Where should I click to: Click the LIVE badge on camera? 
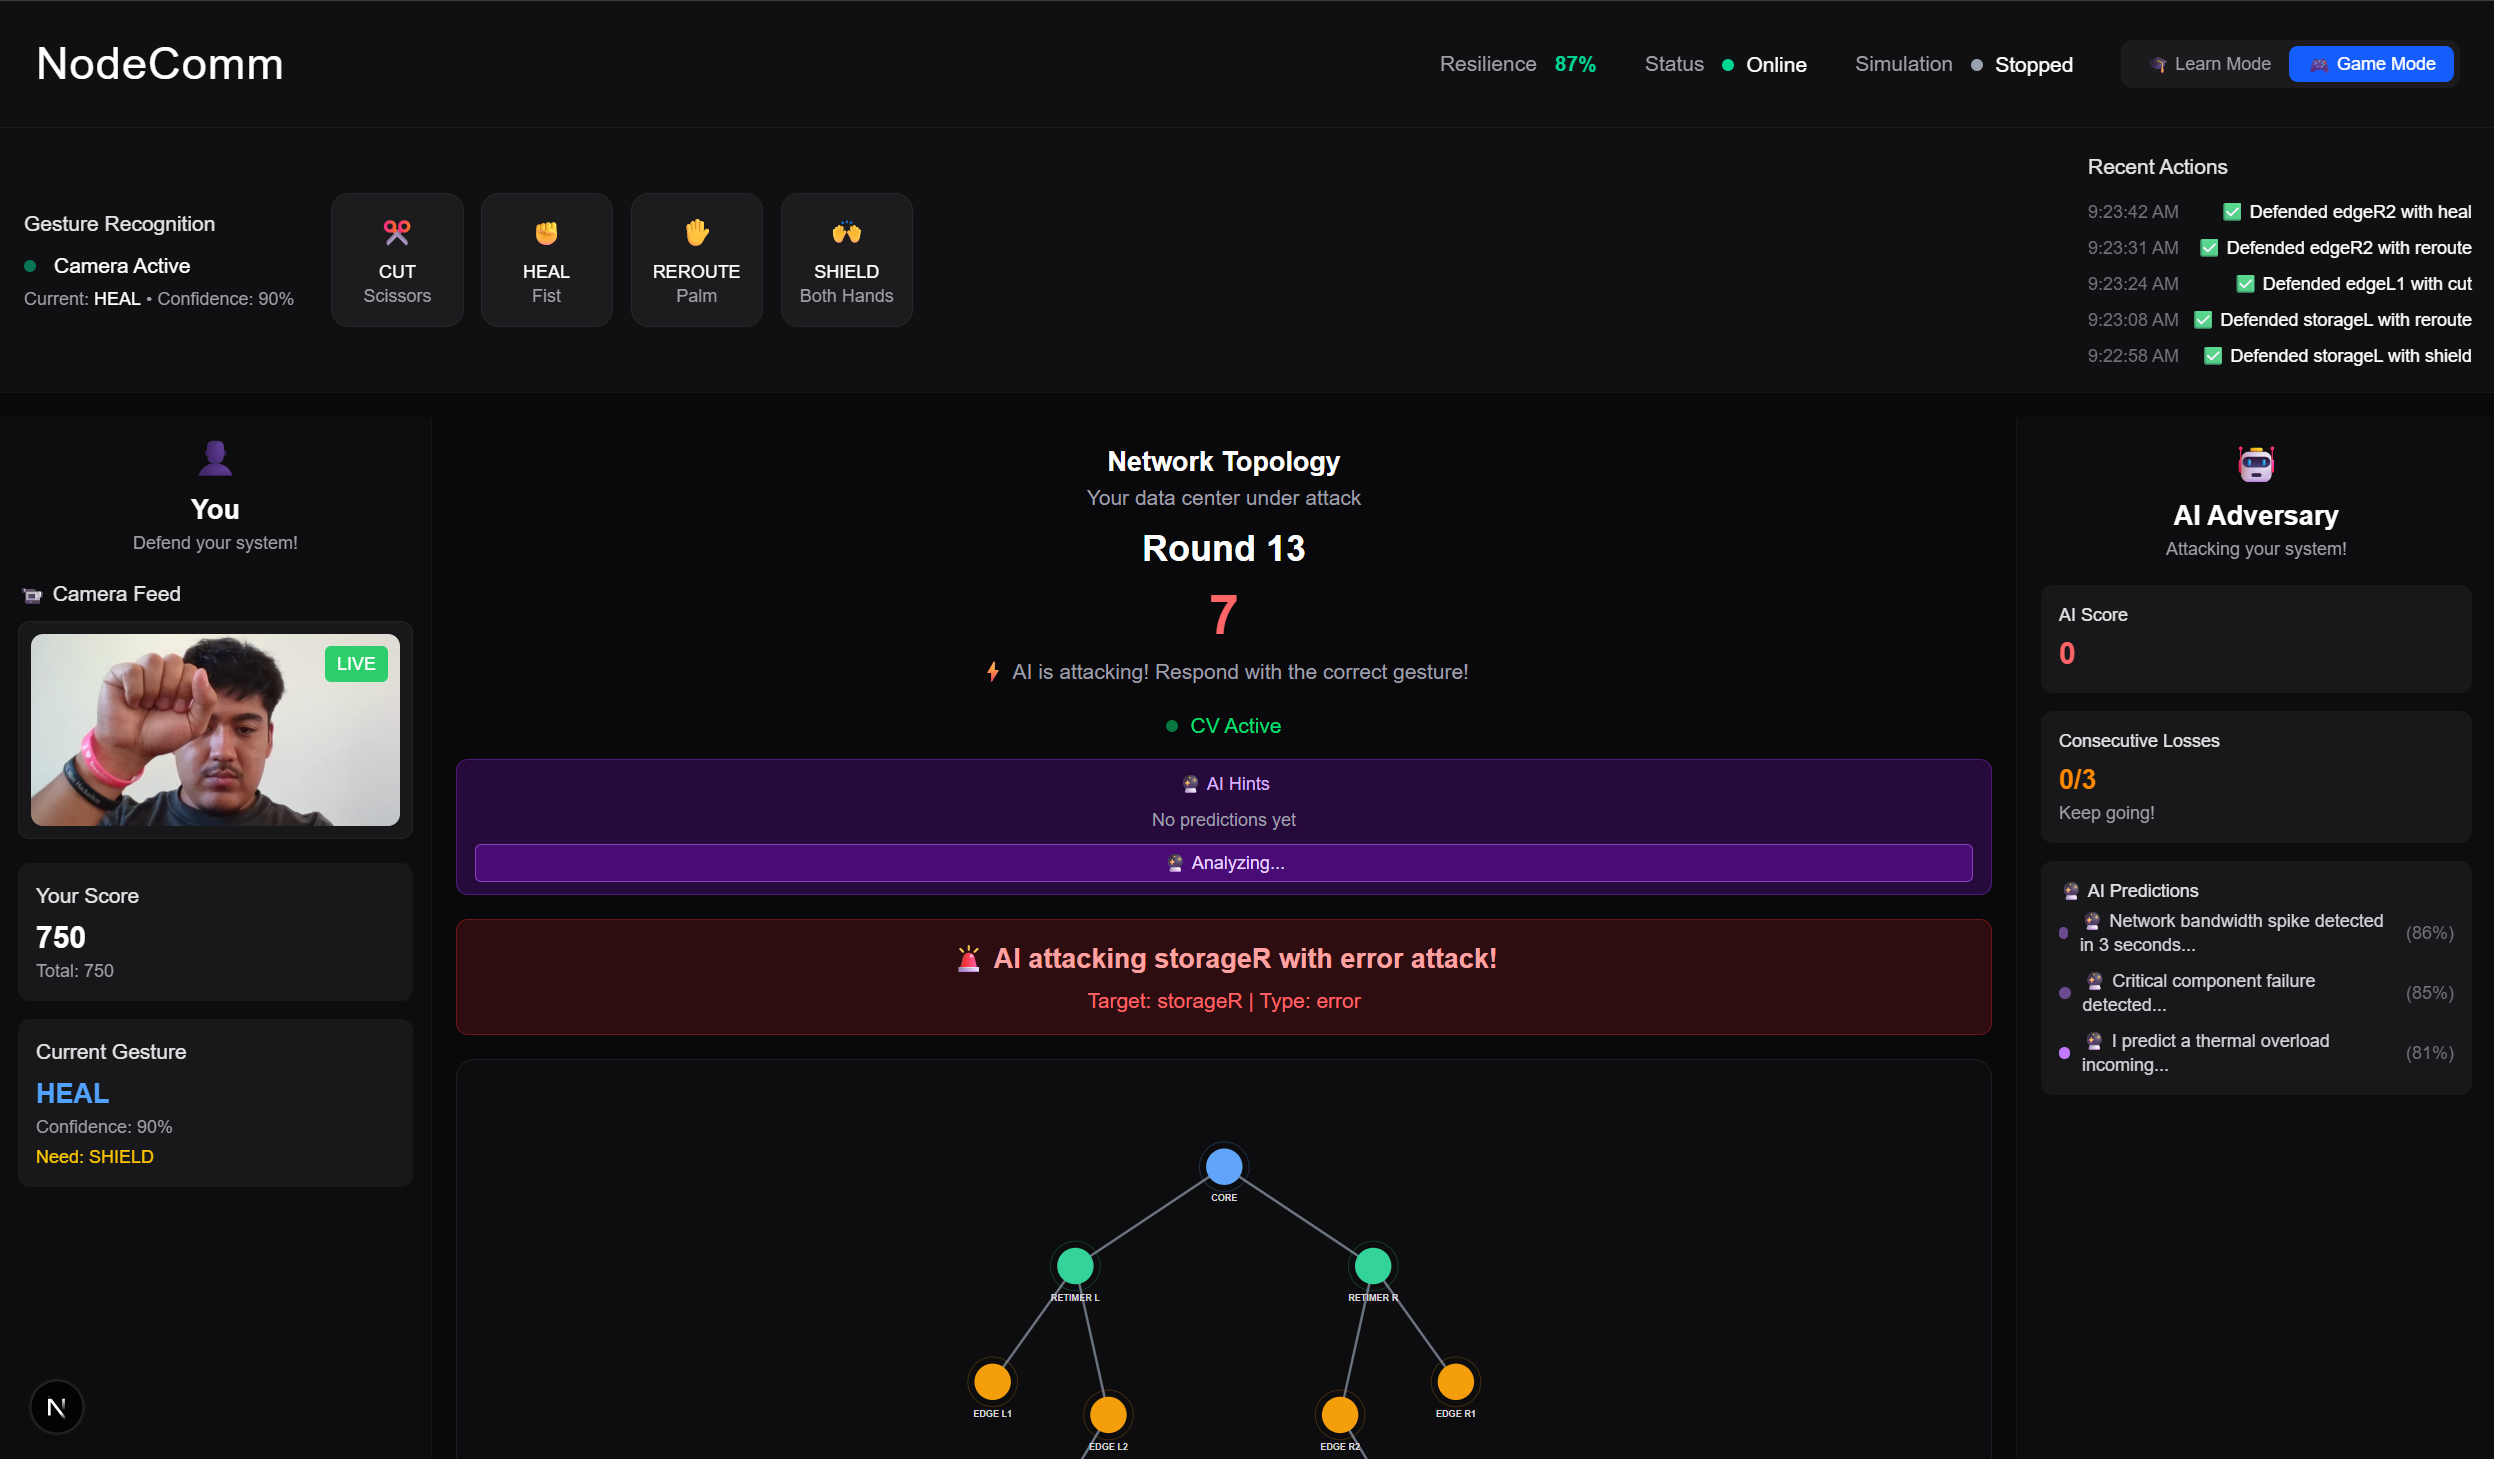pyautogui.click(x=356, y=664)
